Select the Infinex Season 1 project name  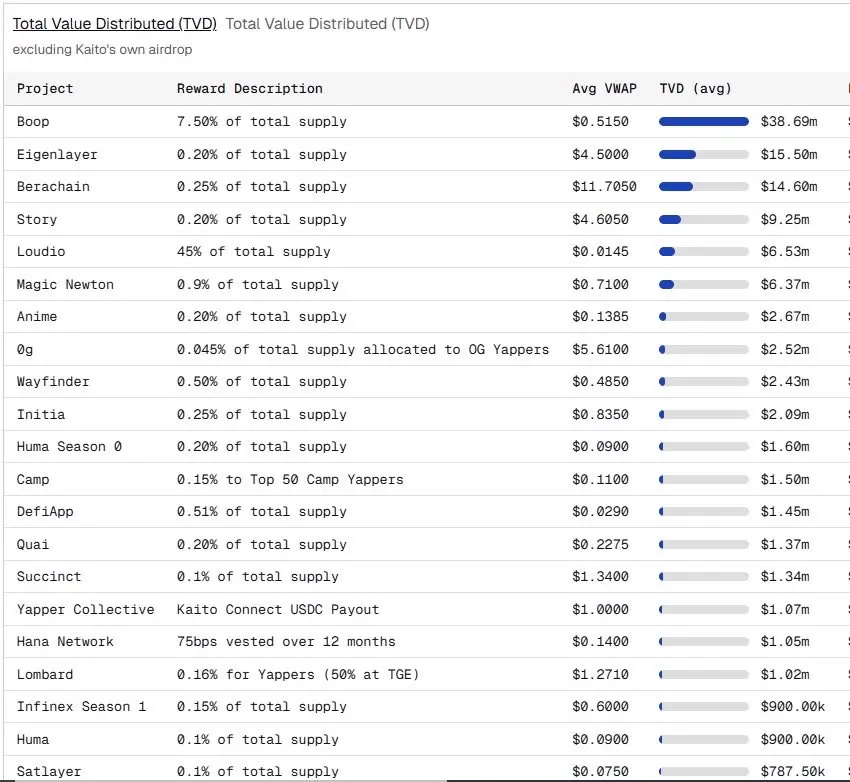pos(81,707)
